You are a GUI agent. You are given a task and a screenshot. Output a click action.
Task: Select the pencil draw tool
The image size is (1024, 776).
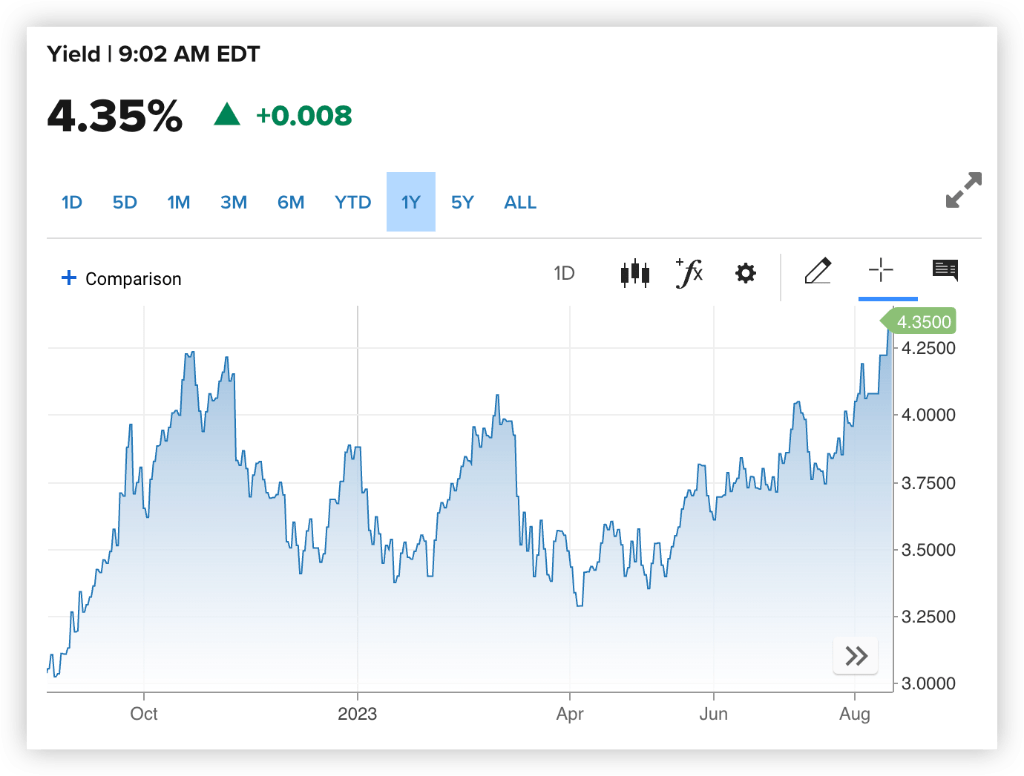pyautogui.click(x=817, y=271)
